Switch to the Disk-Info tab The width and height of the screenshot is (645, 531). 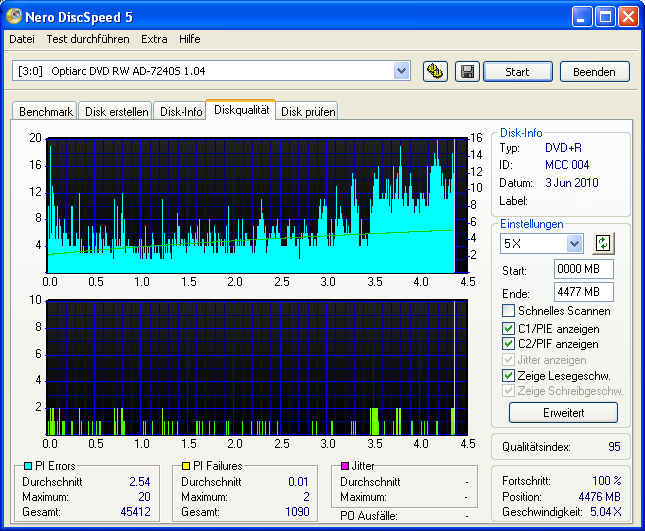click(x=181, y=111)
